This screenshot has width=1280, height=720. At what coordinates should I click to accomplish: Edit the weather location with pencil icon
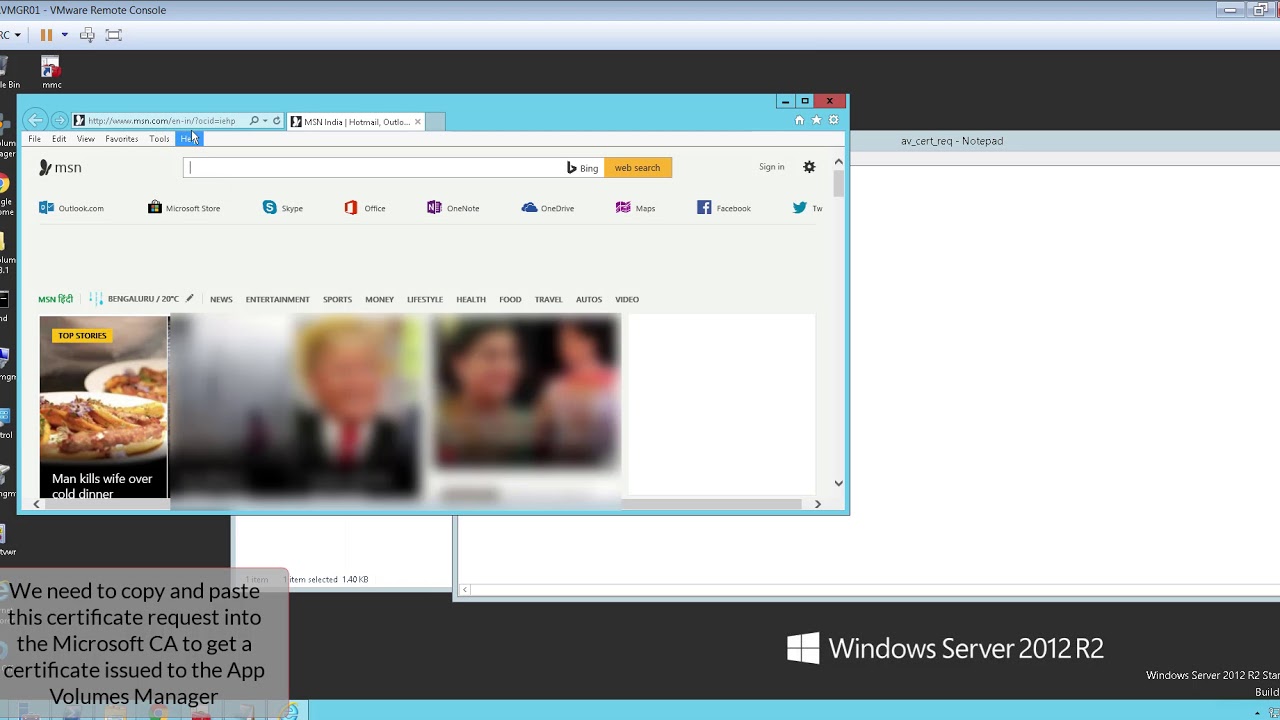[x=189, y=298]
